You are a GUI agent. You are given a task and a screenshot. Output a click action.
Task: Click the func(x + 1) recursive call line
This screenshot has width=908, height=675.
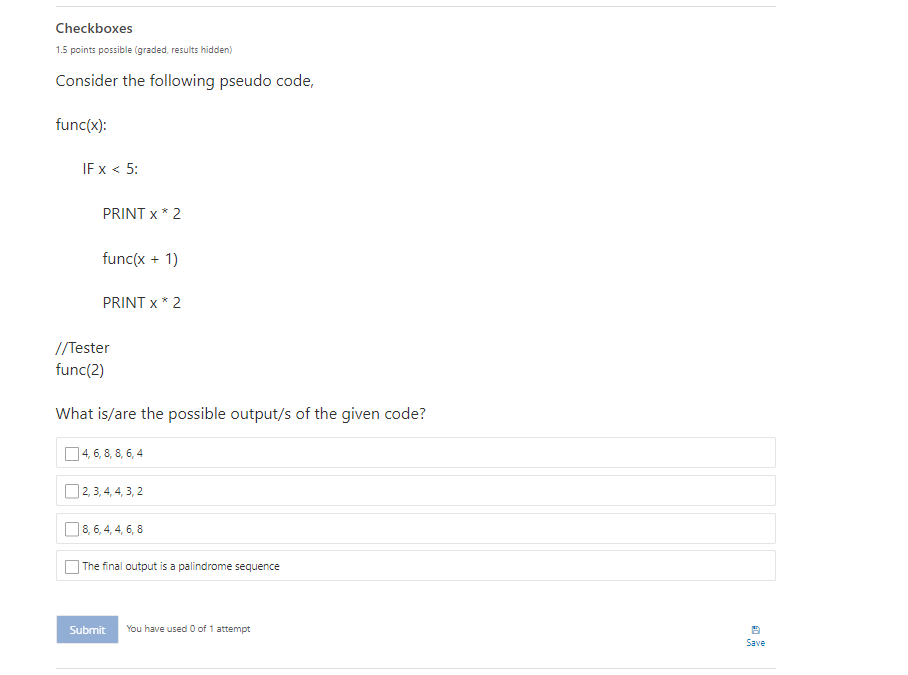(x=140, y=258)
